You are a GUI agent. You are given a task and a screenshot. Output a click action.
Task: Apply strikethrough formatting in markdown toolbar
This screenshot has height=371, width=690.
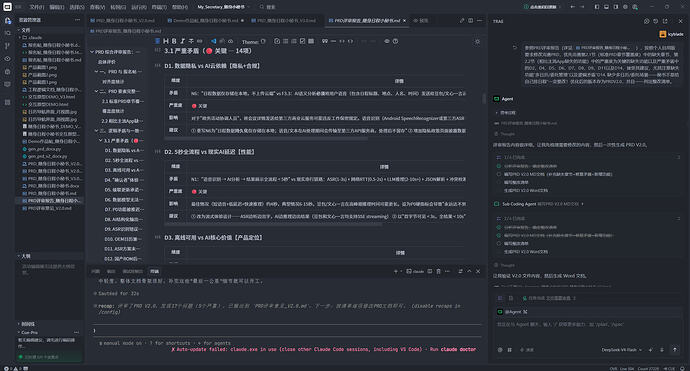(191, 41)
